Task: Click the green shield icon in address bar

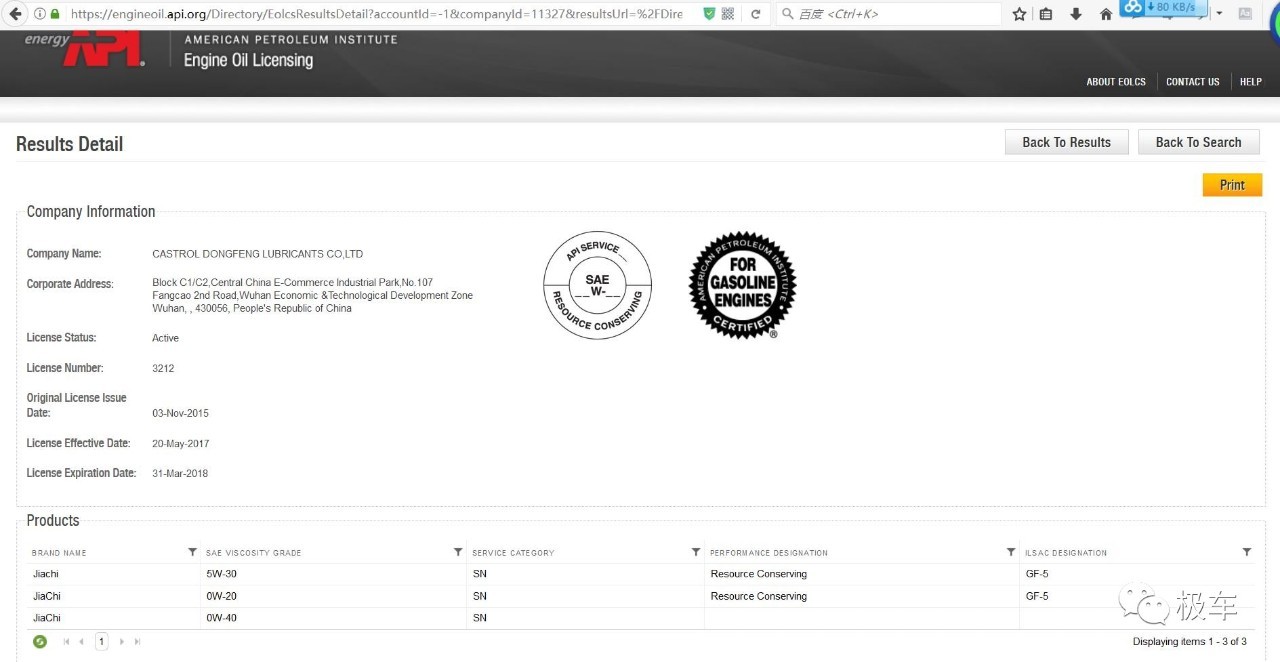Action: click(709, 14)
